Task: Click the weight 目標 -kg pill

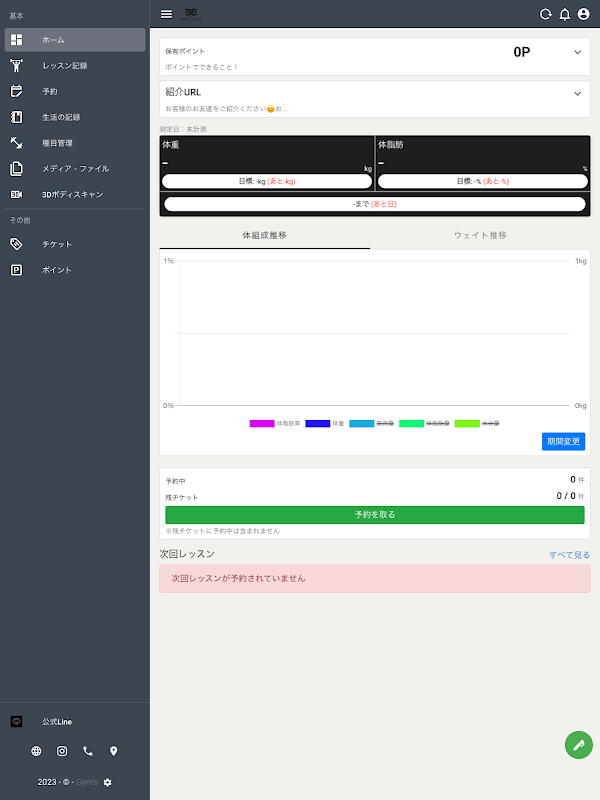Action: coord(267,181)
